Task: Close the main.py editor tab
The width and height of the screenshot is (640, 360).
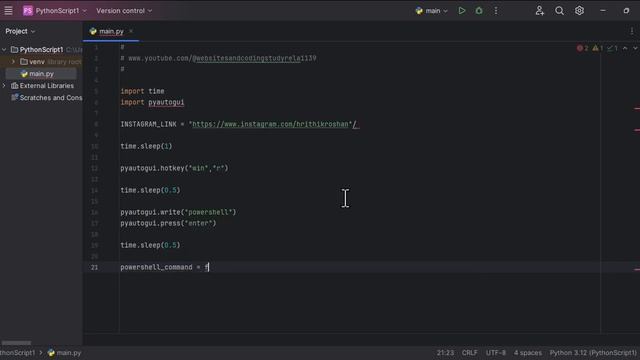Action: 131,31
